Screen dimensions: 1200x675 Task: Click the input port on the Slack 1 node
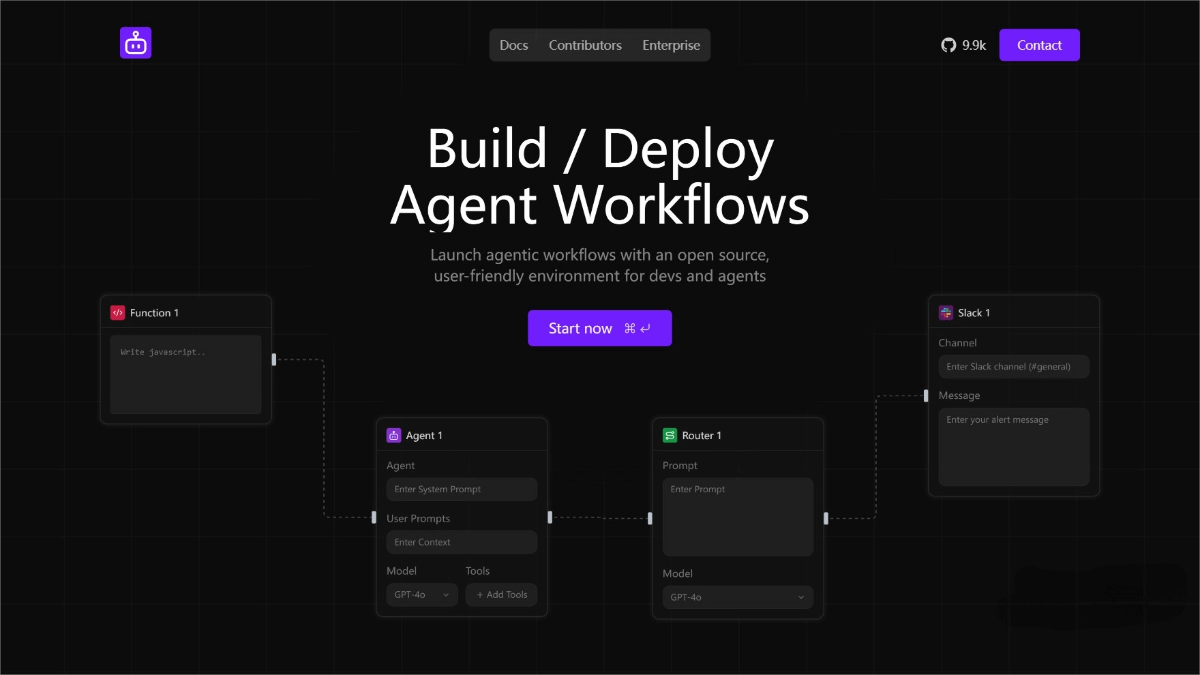pyautogui.click(x=928, y=395)
